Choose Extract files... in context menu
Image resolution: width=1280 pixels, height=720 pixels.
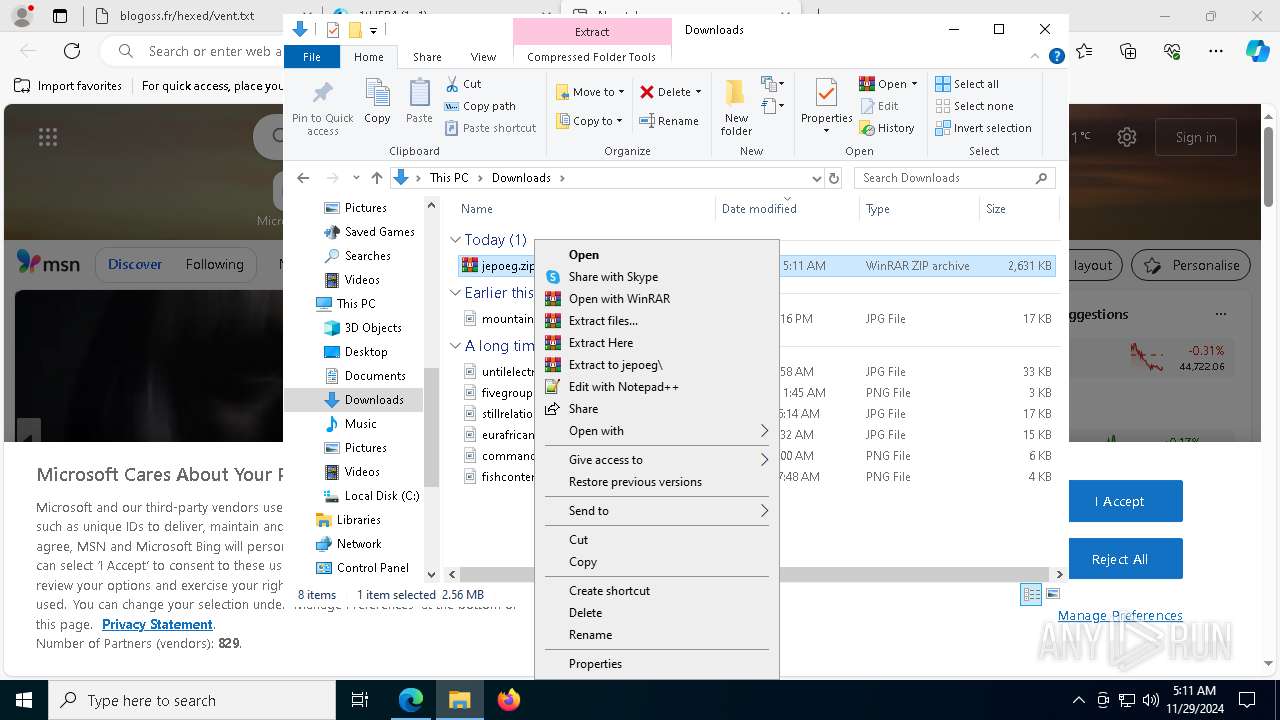click(x=657, y=321)
